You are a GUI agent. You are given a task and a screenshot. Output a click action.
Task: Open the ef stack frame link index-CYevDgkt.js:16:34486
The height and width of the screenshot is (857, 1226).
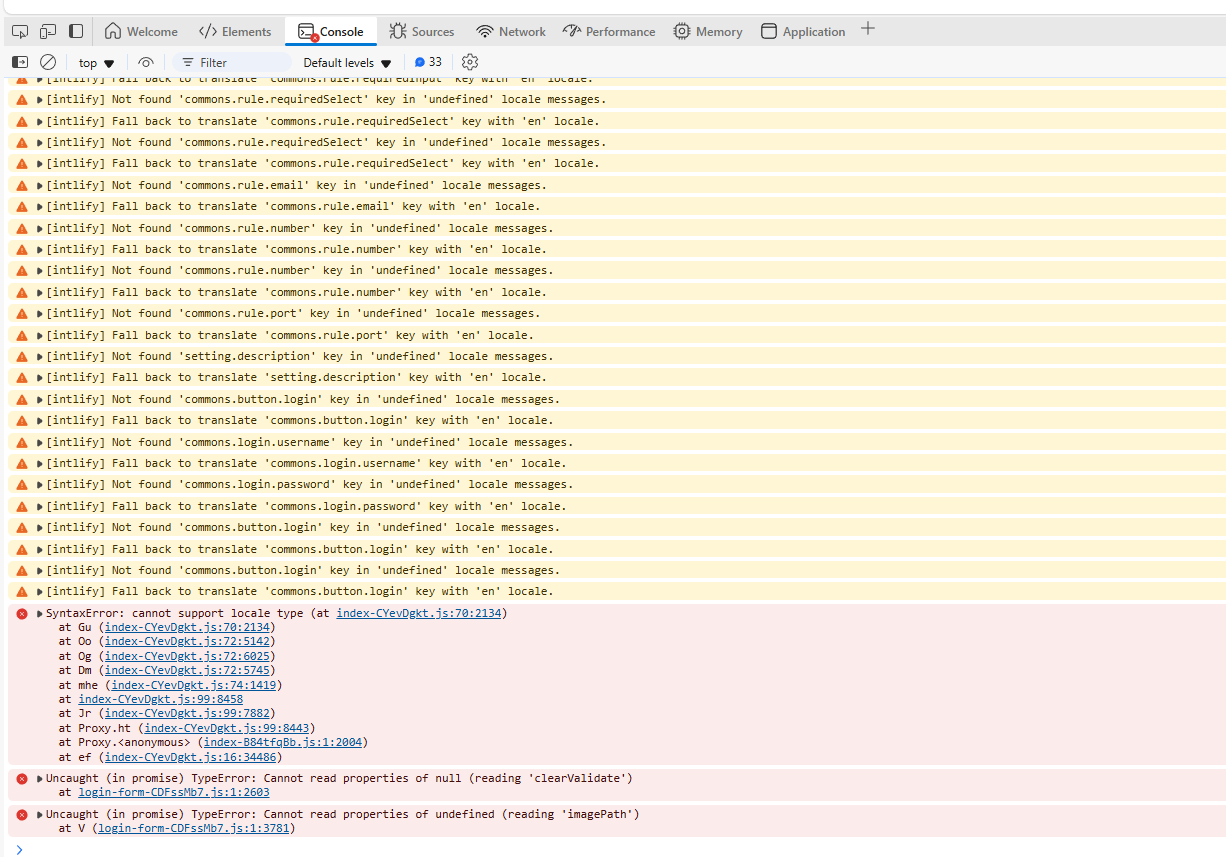pos(191,757)
